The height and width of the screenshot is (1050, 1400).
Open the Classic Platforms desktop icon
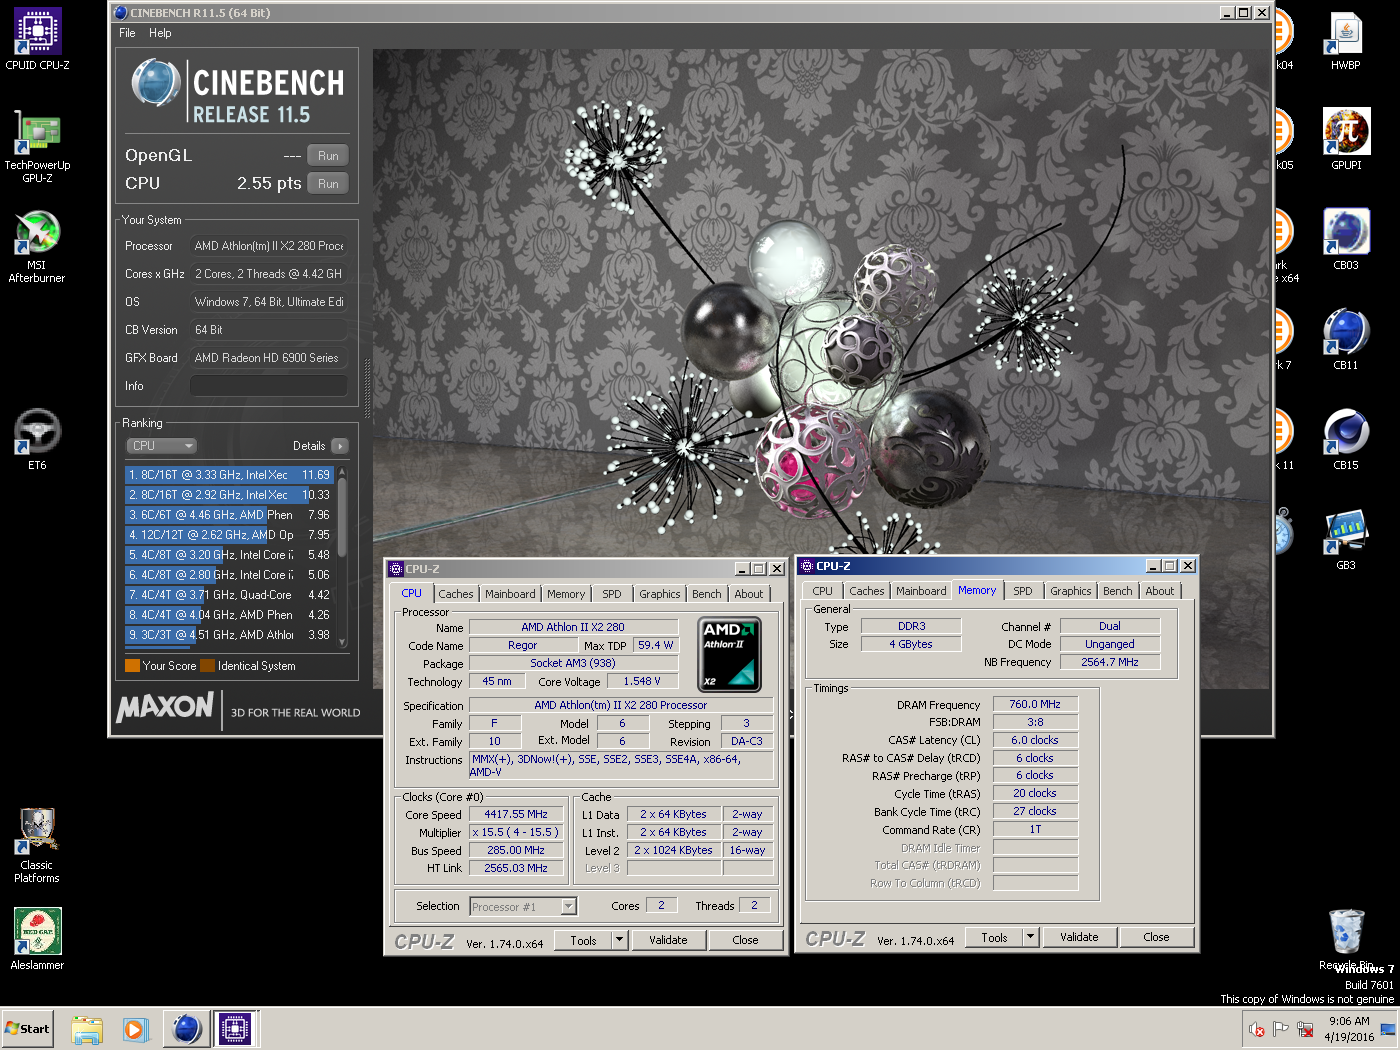(37, 846)
